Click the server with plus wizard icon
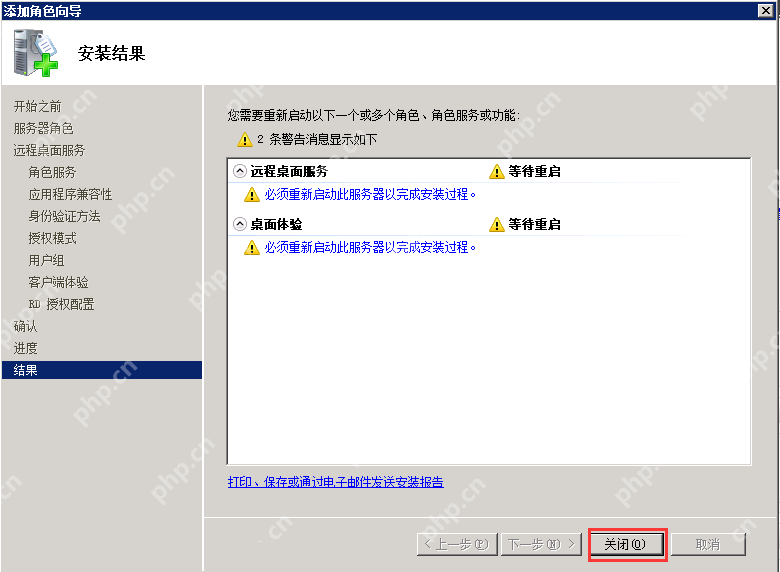This screenshot has width=780, height=572. [36, 53]
